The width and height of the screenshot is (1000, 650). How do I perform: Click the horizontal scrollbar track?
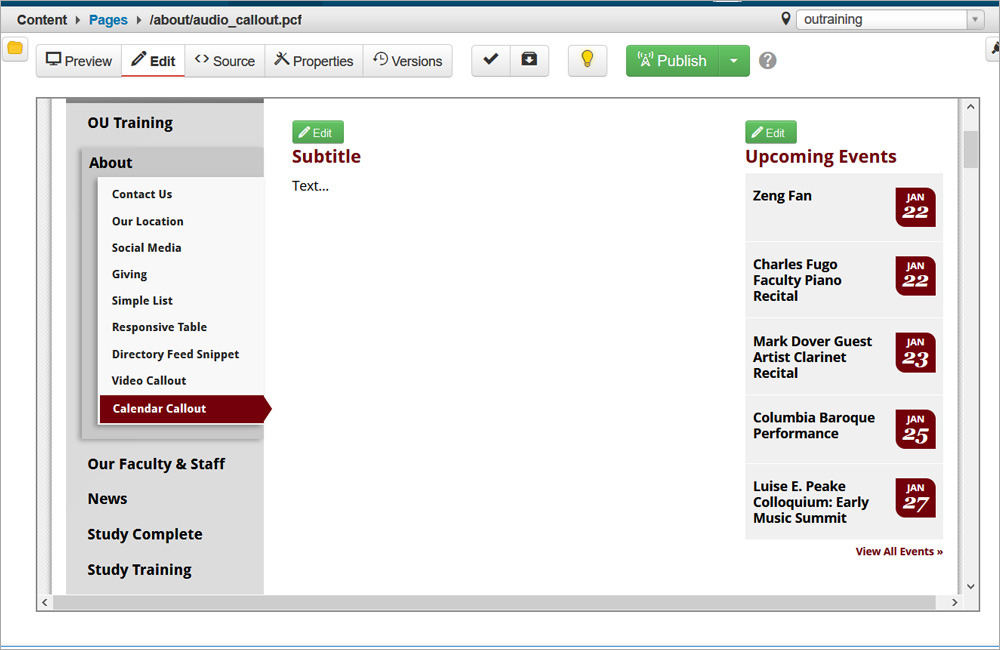coord(494,602)
